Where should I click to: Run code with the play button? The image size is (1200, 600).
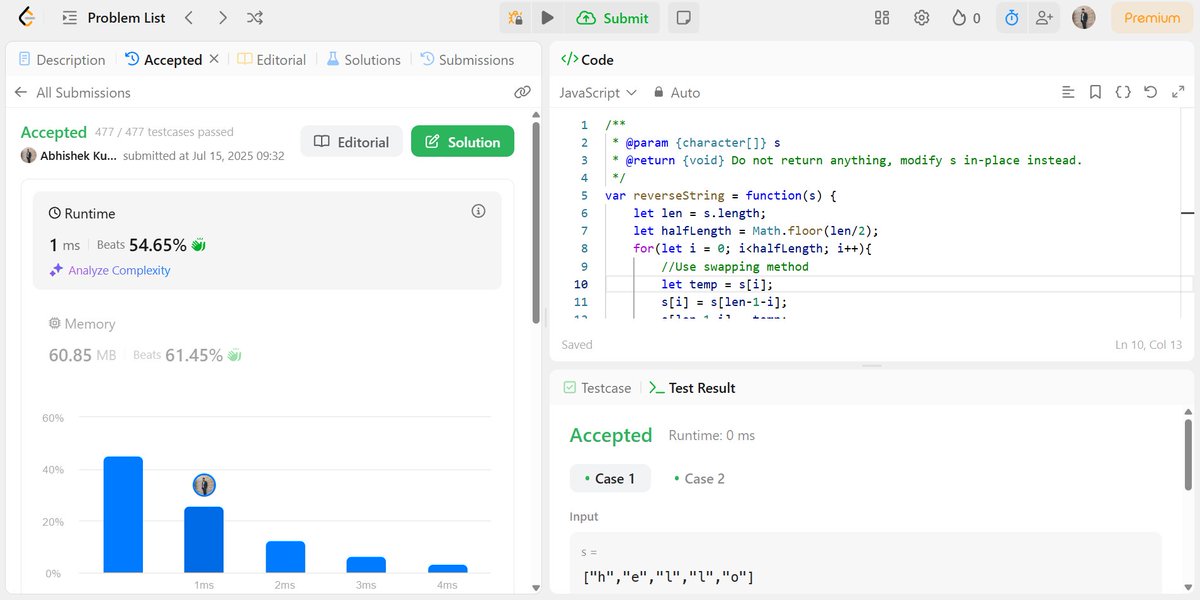[x=548, y=18]
